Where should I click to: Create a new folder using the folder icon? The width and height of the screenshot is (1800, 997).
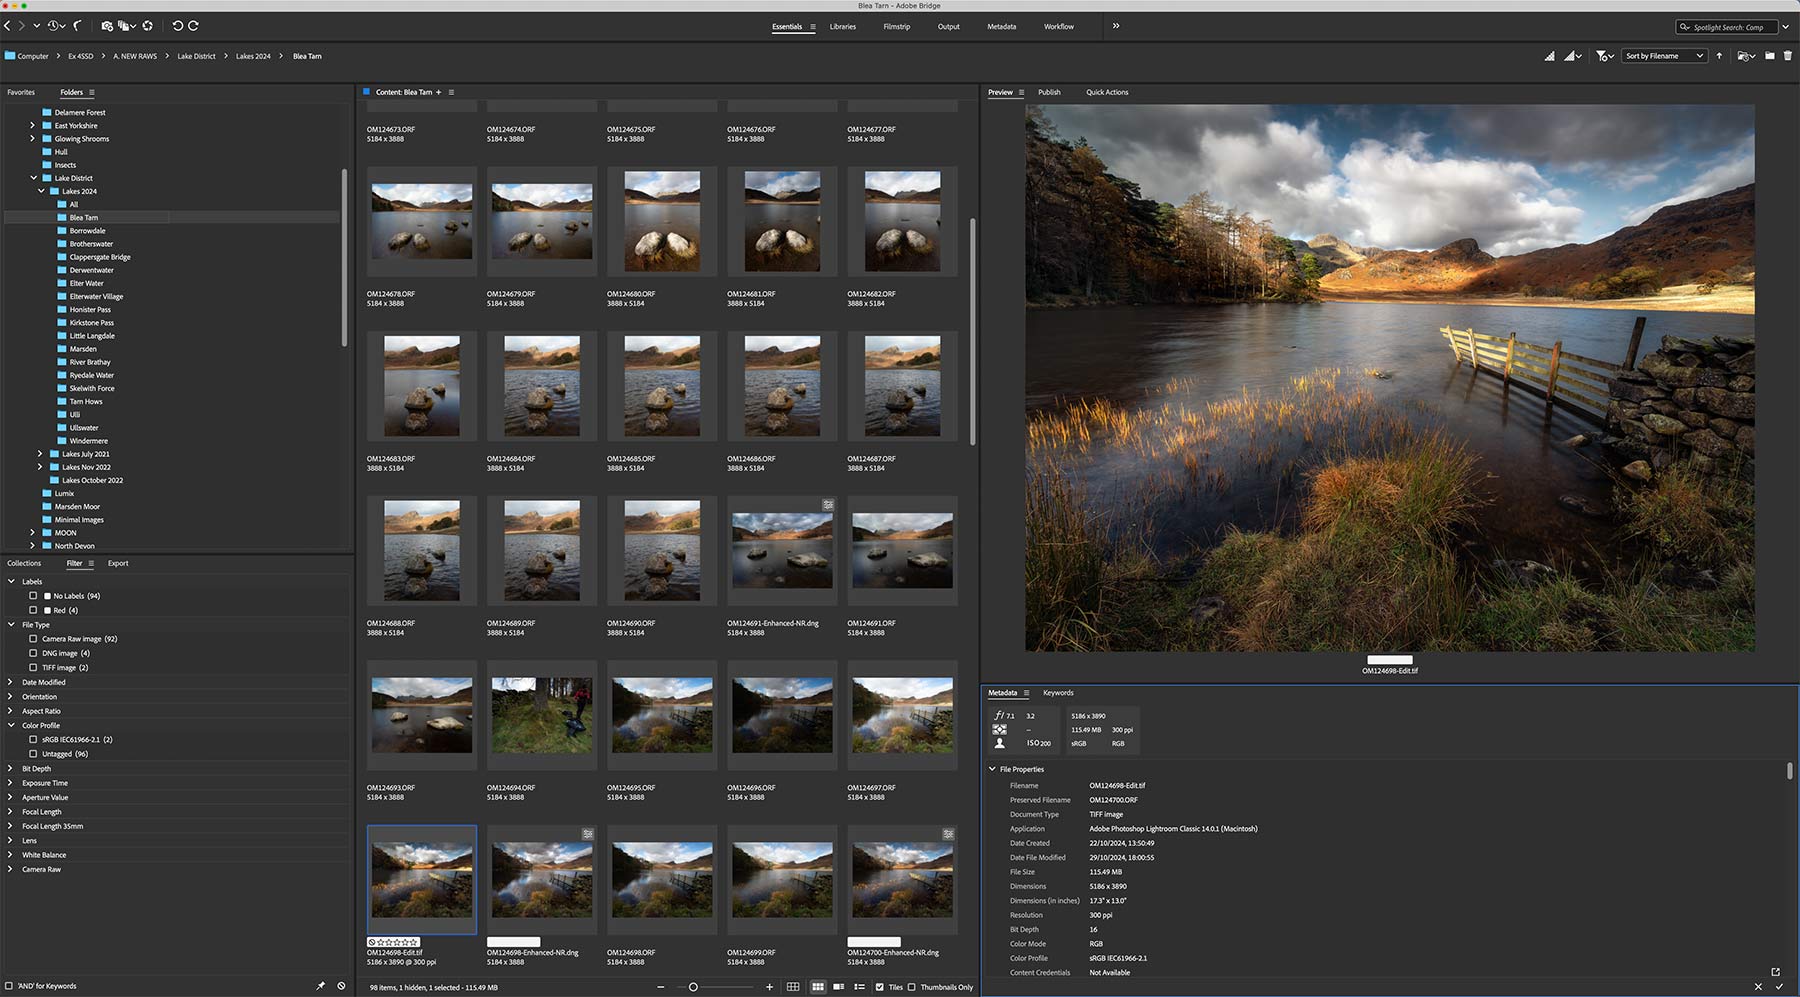pyautogui.click(x=1770, y=56)
